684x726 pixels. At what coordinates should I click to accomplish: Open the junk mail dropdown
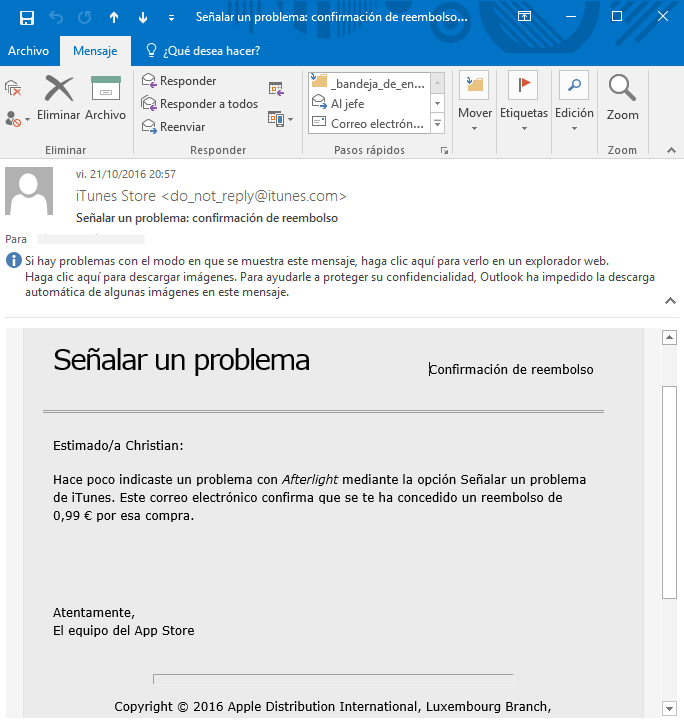click(x=17, y=119)
